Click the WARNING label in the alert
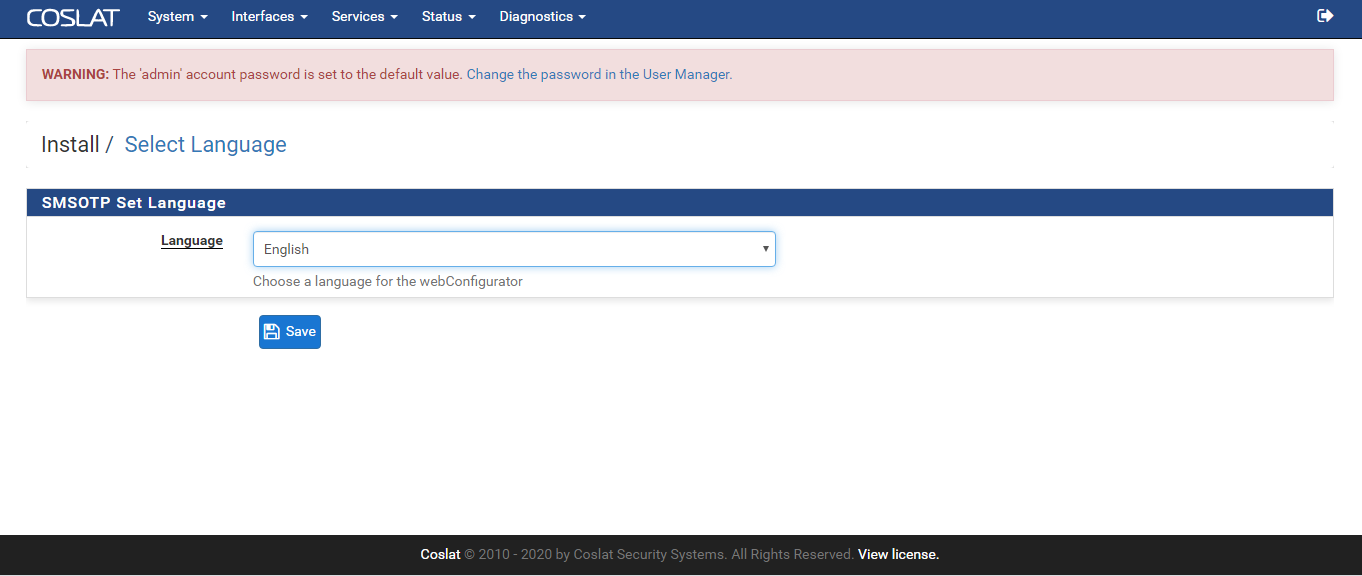 pos(75,74)
